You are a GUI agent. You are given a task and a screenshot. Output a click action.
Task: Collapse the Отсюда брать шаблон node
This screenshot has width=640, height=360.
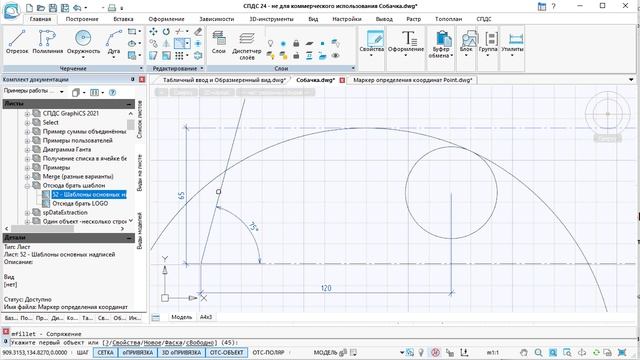pyautogui.click(x=27, y=186)
